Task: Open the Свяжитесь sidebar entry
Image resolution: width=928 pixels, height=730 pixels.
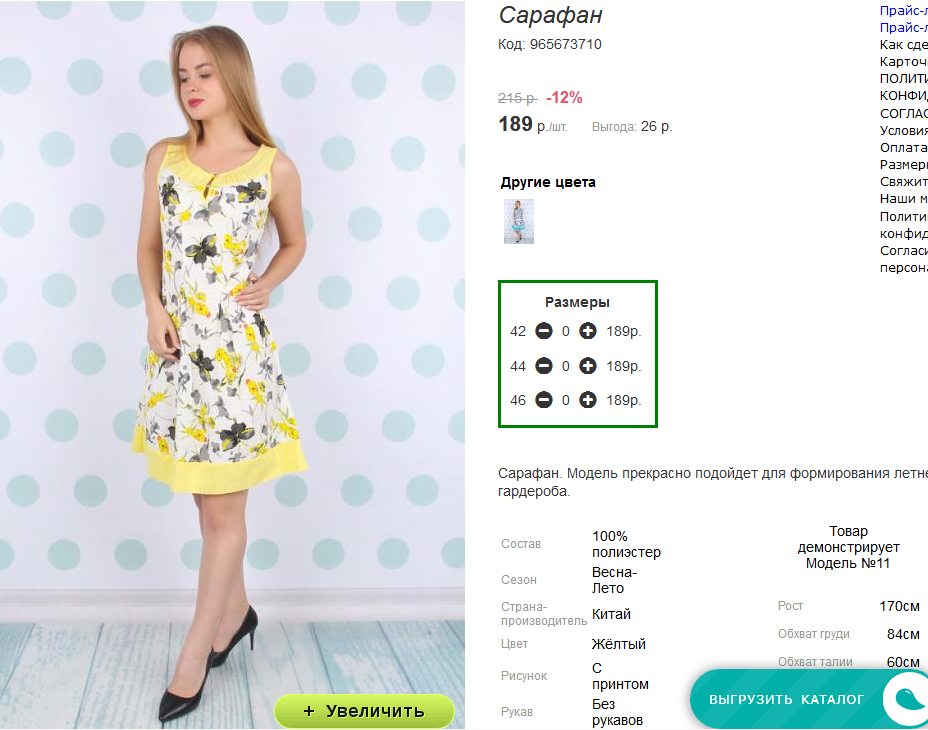Action: (x=904, y=181)
